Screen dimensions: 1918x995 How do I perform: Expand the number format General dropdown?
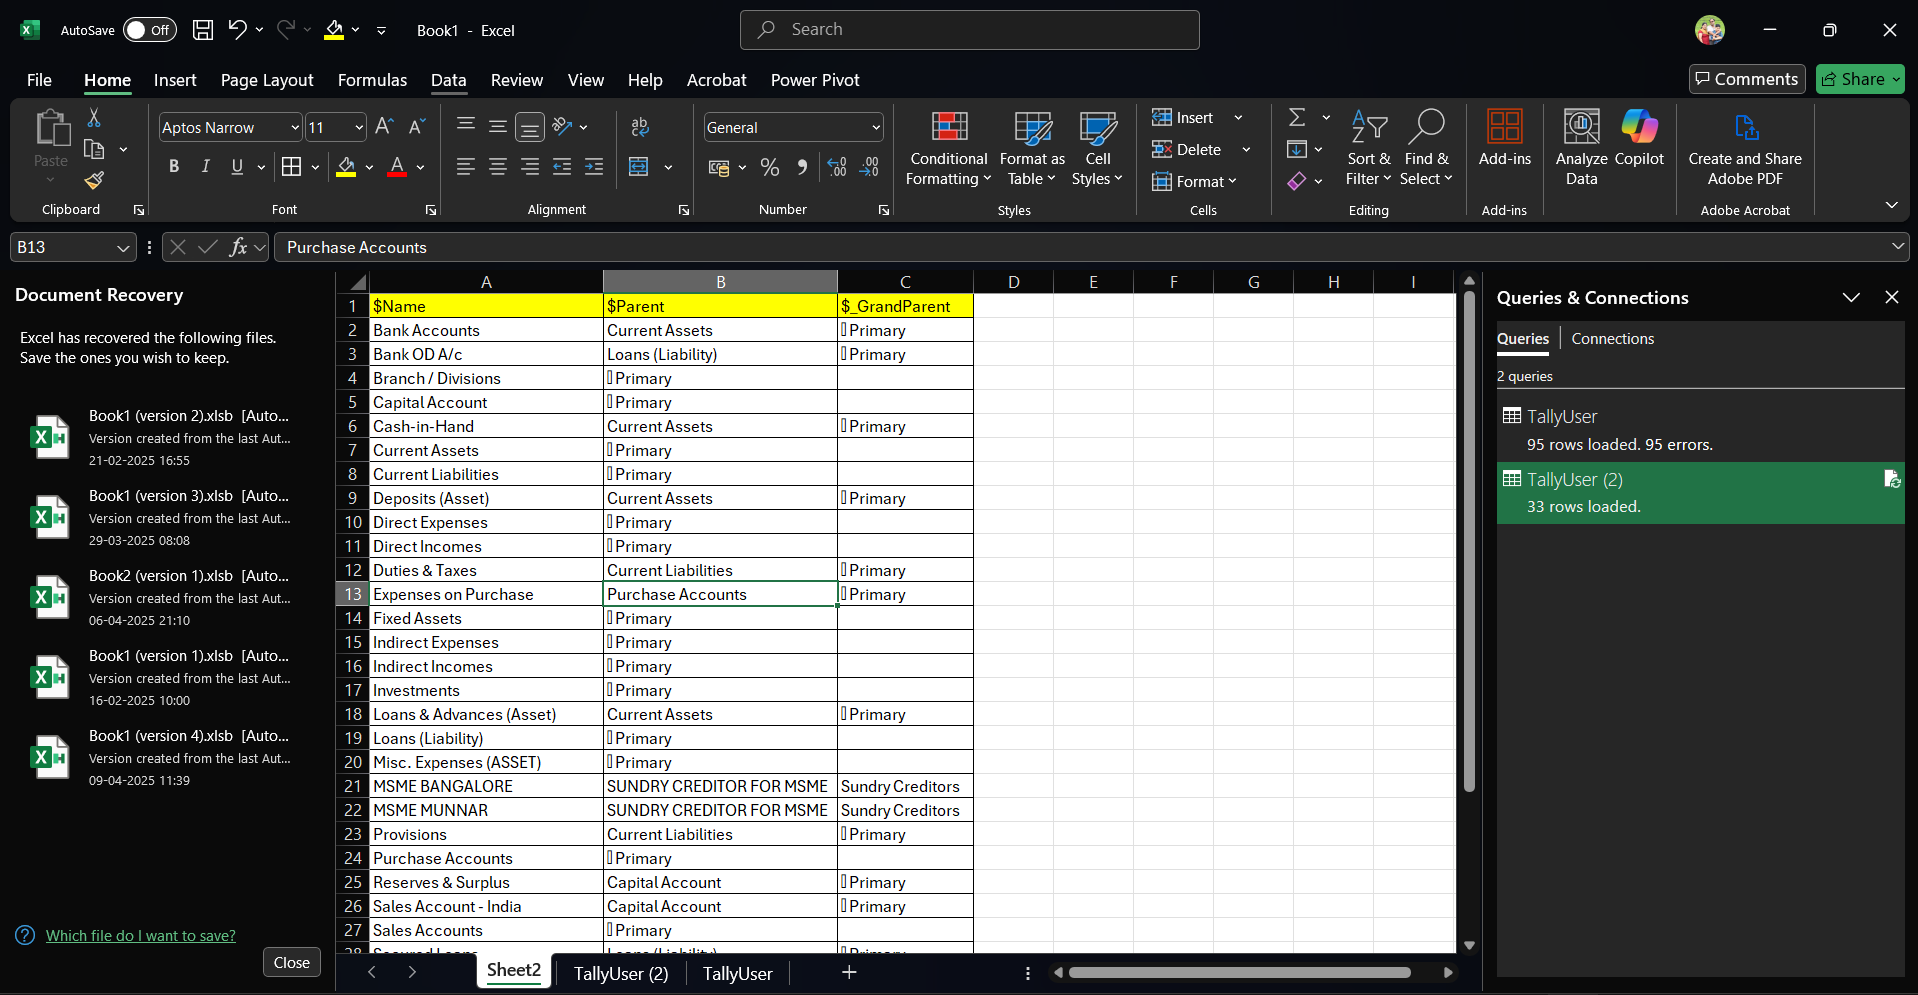[x=876, y=128]
